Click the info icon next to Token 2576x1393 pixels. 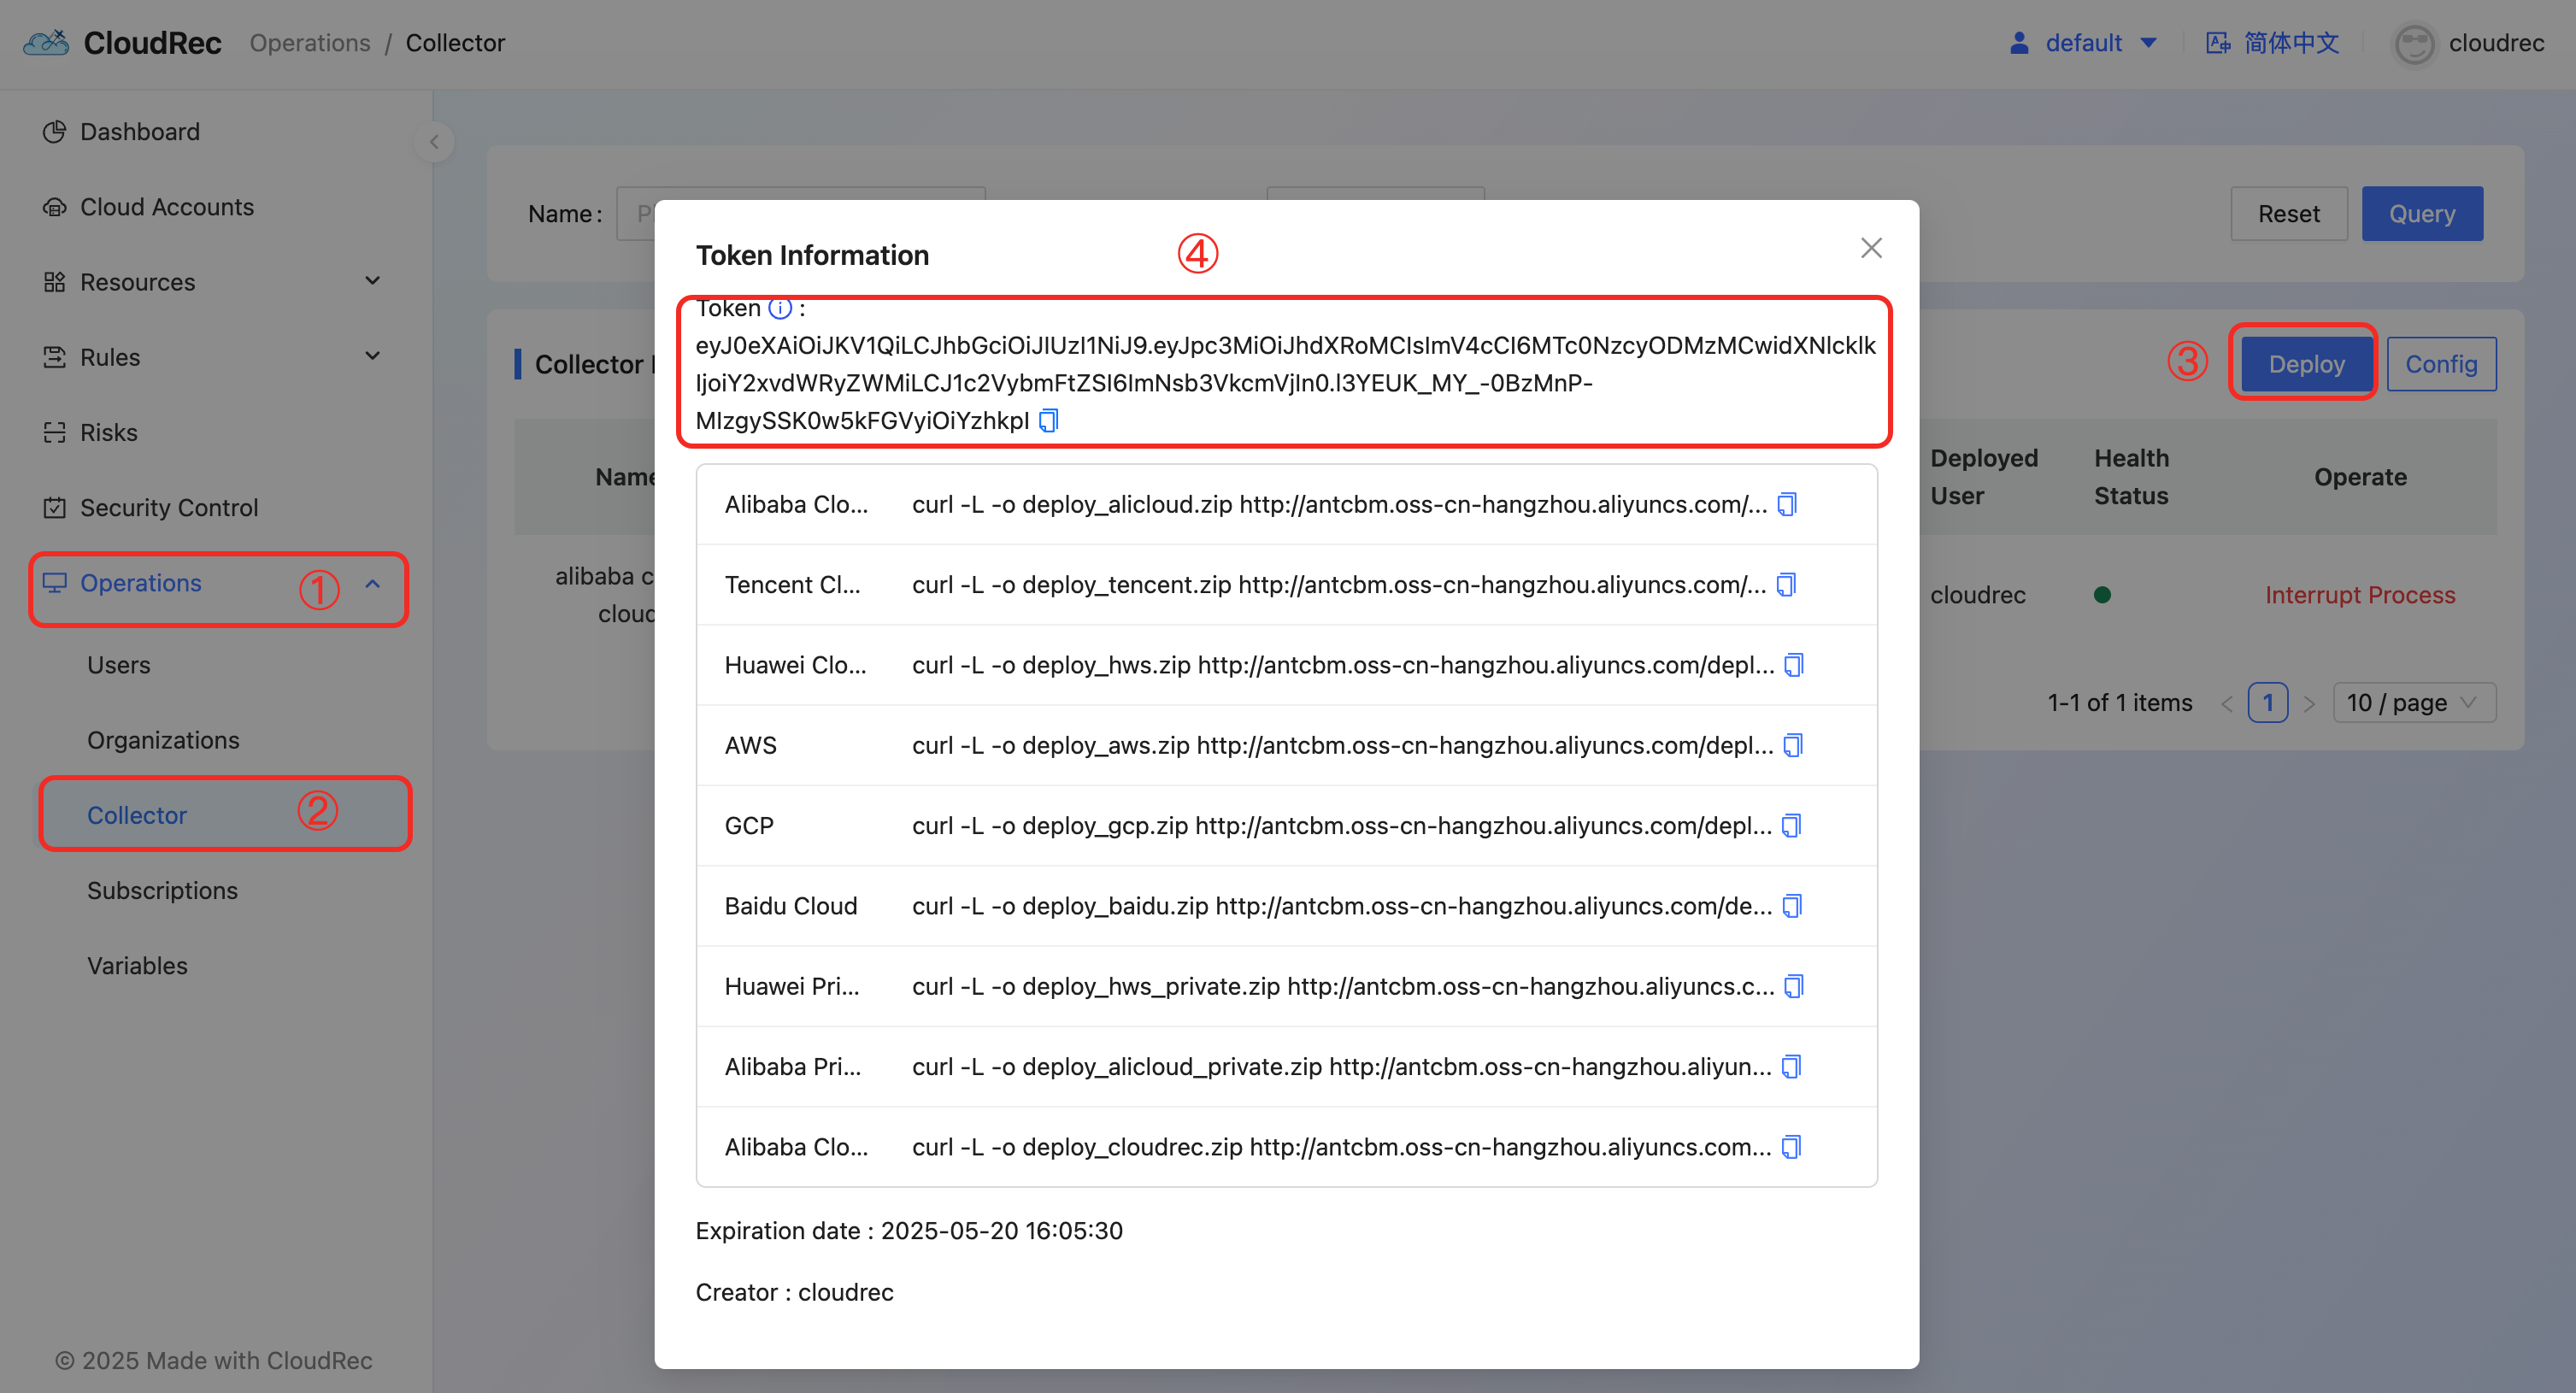pos(780,308)
